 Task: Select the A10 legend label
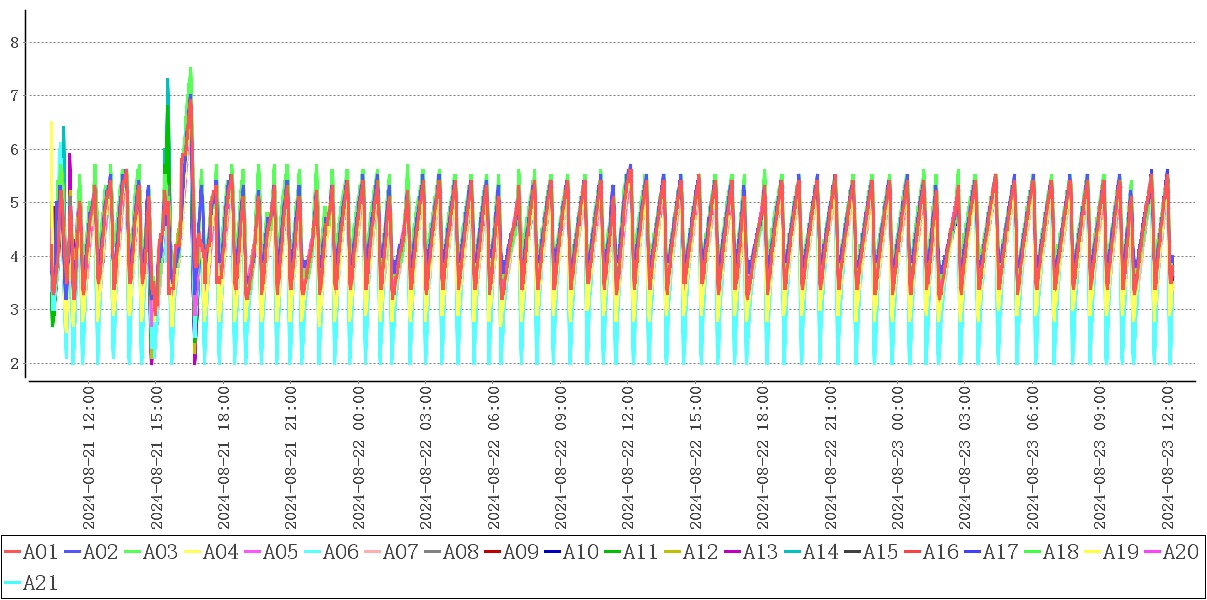pos(580,551)
